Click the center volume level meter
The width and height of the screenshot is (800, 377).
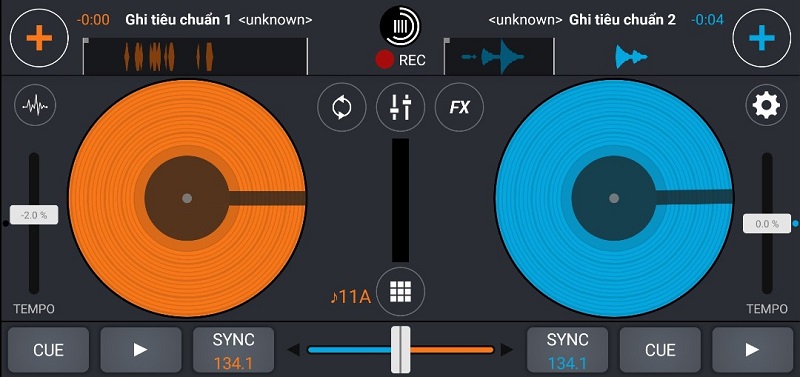401,200
